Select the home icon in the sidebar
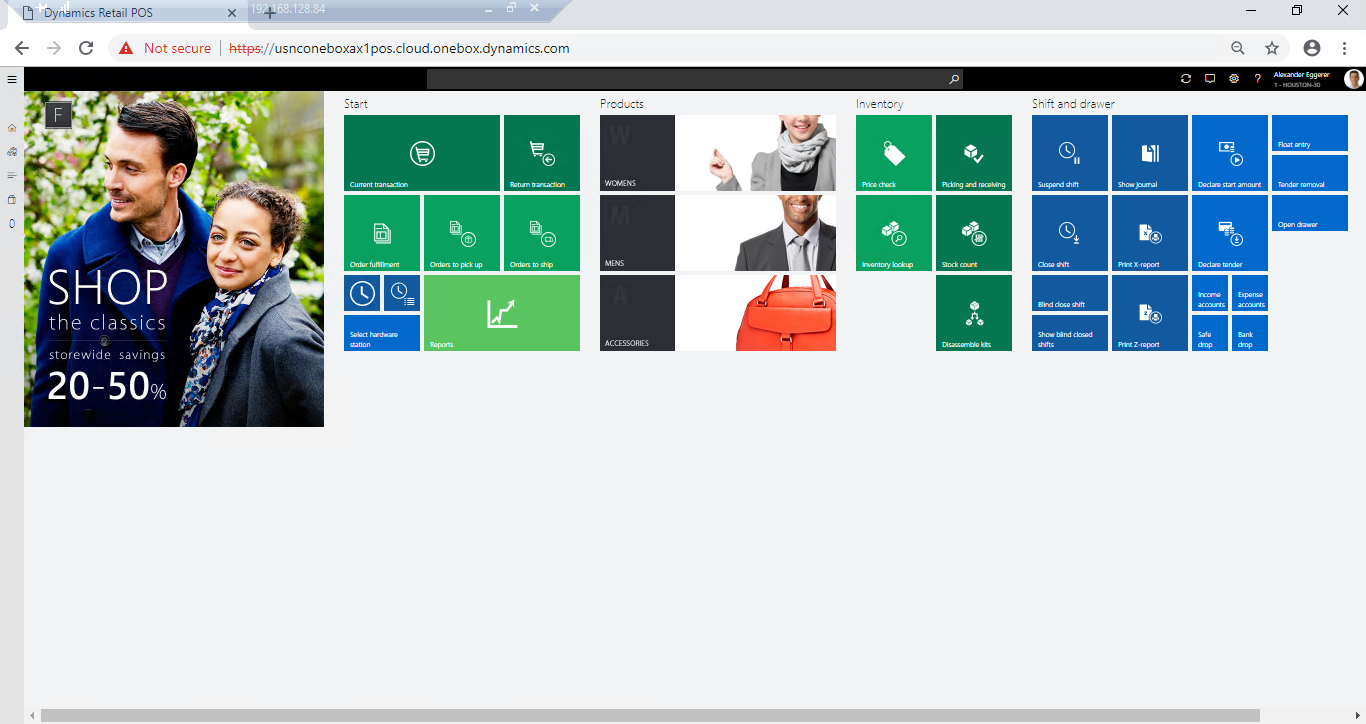1366x724 pixels. pyautogui.click(x=11, y=128)
